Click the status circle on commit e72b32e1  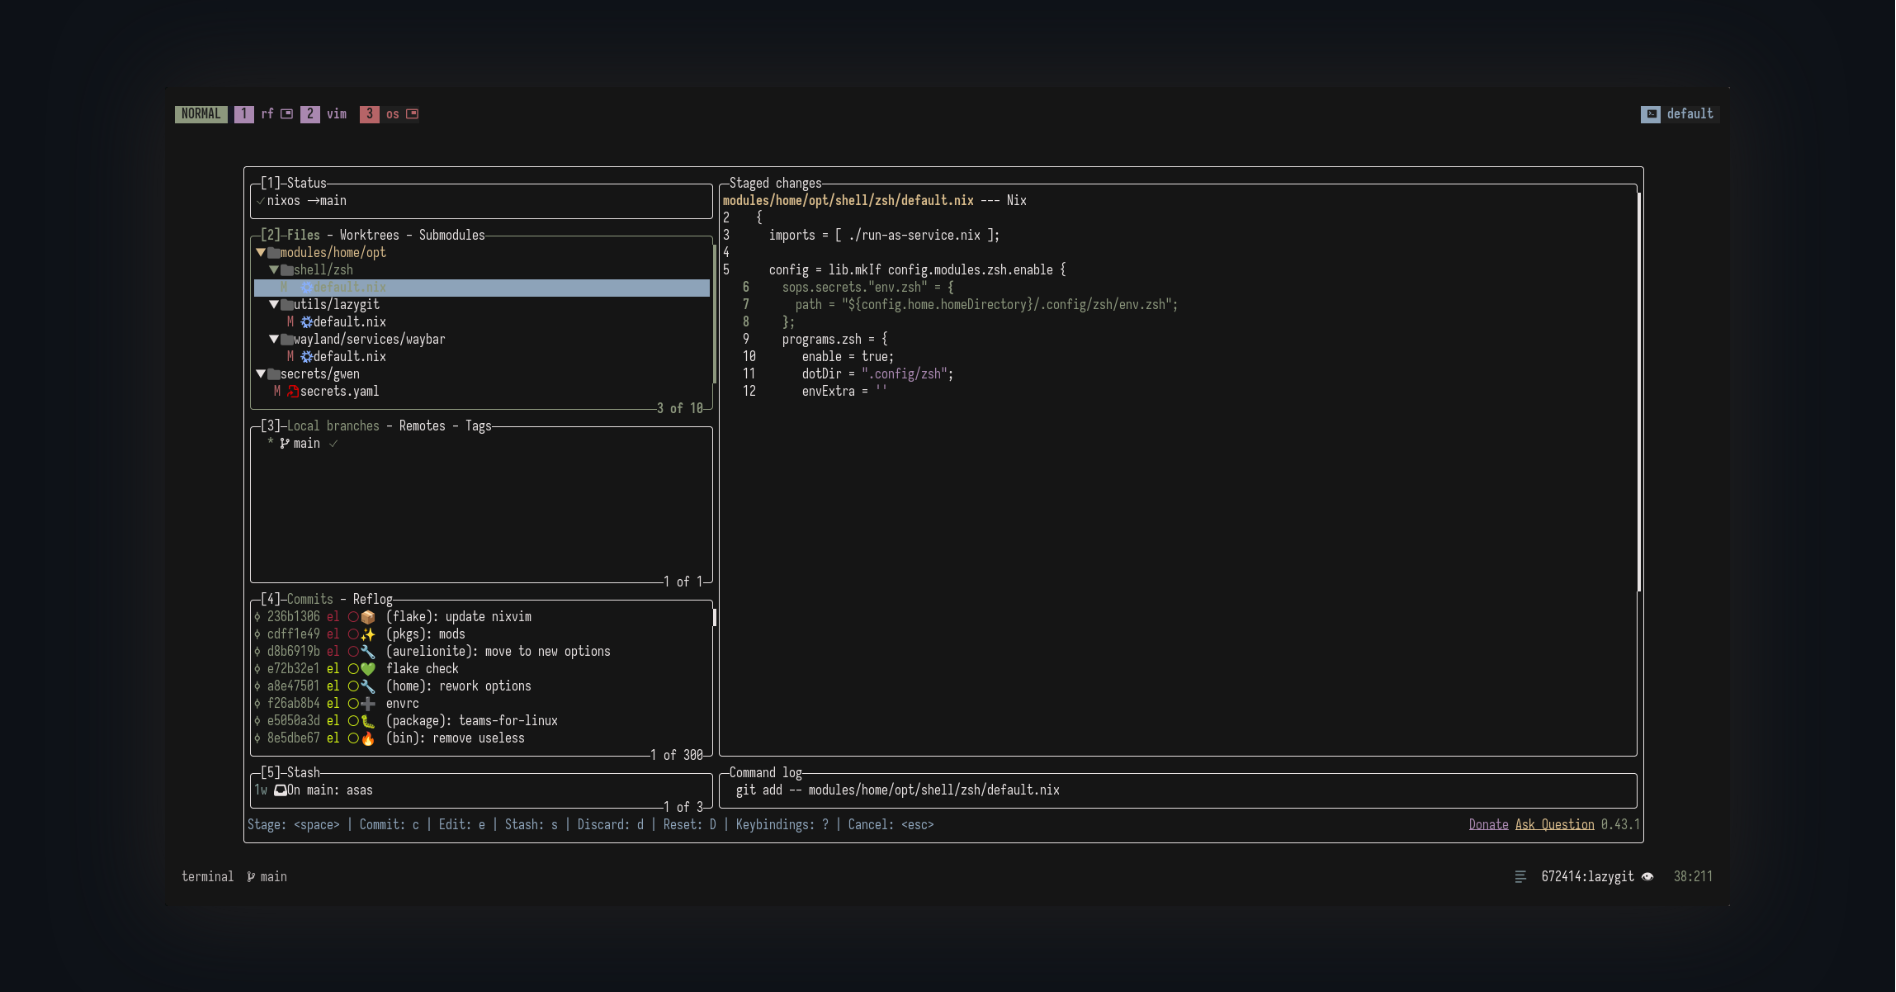(x=353, y=669)
